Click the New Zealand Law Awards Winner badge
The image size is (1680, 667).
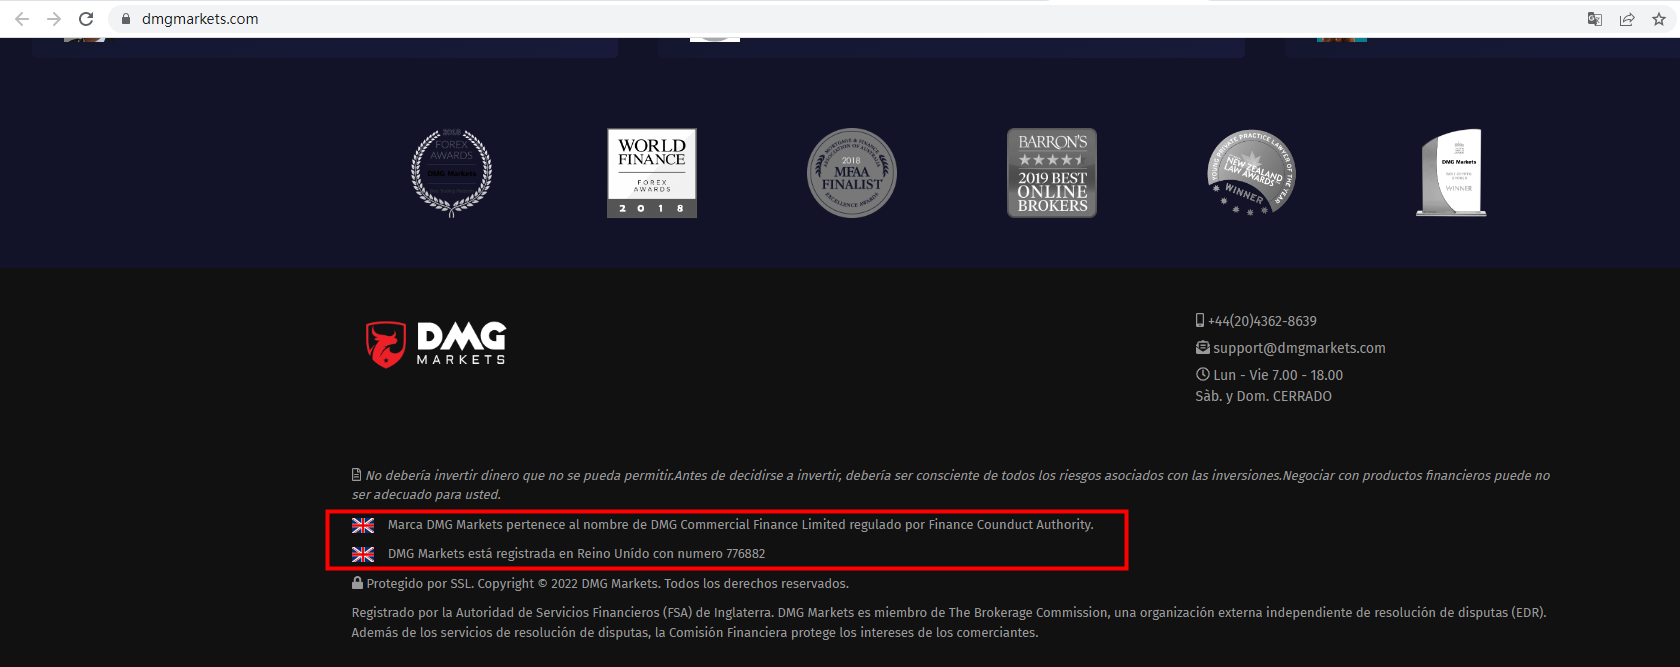click(x=1251, y=172)
